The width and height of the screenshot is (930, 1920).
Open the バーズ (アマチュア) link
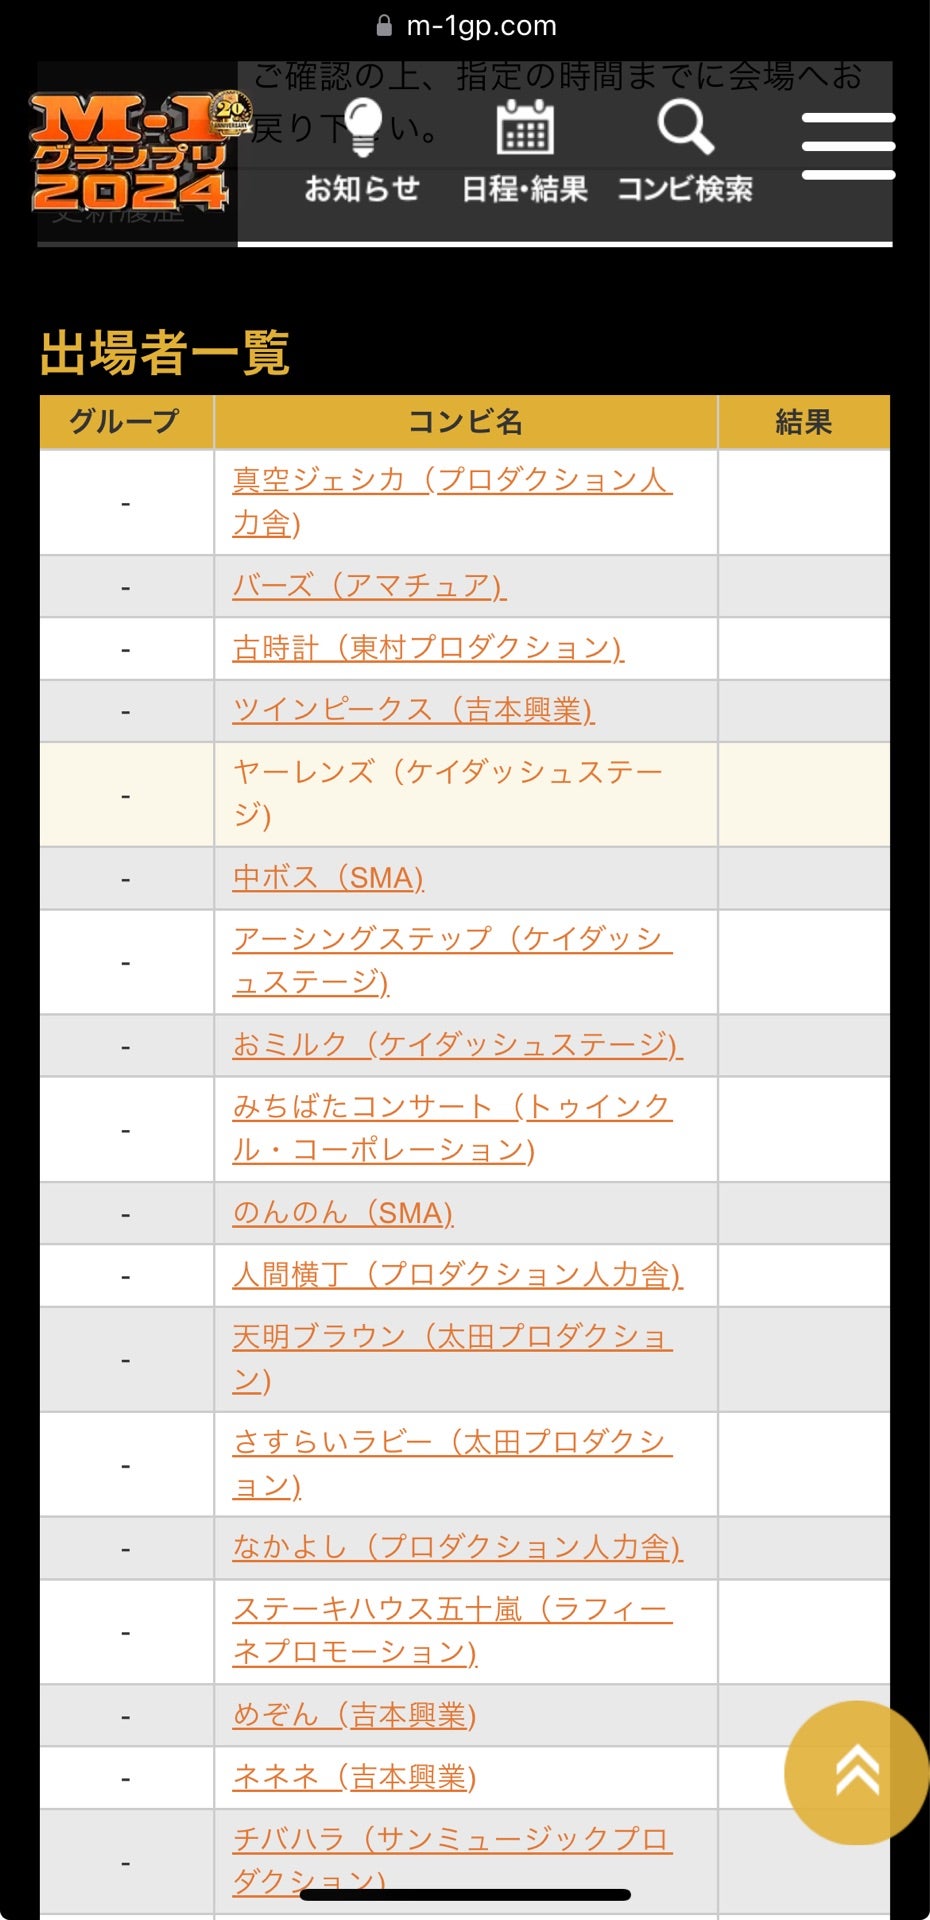369,585
